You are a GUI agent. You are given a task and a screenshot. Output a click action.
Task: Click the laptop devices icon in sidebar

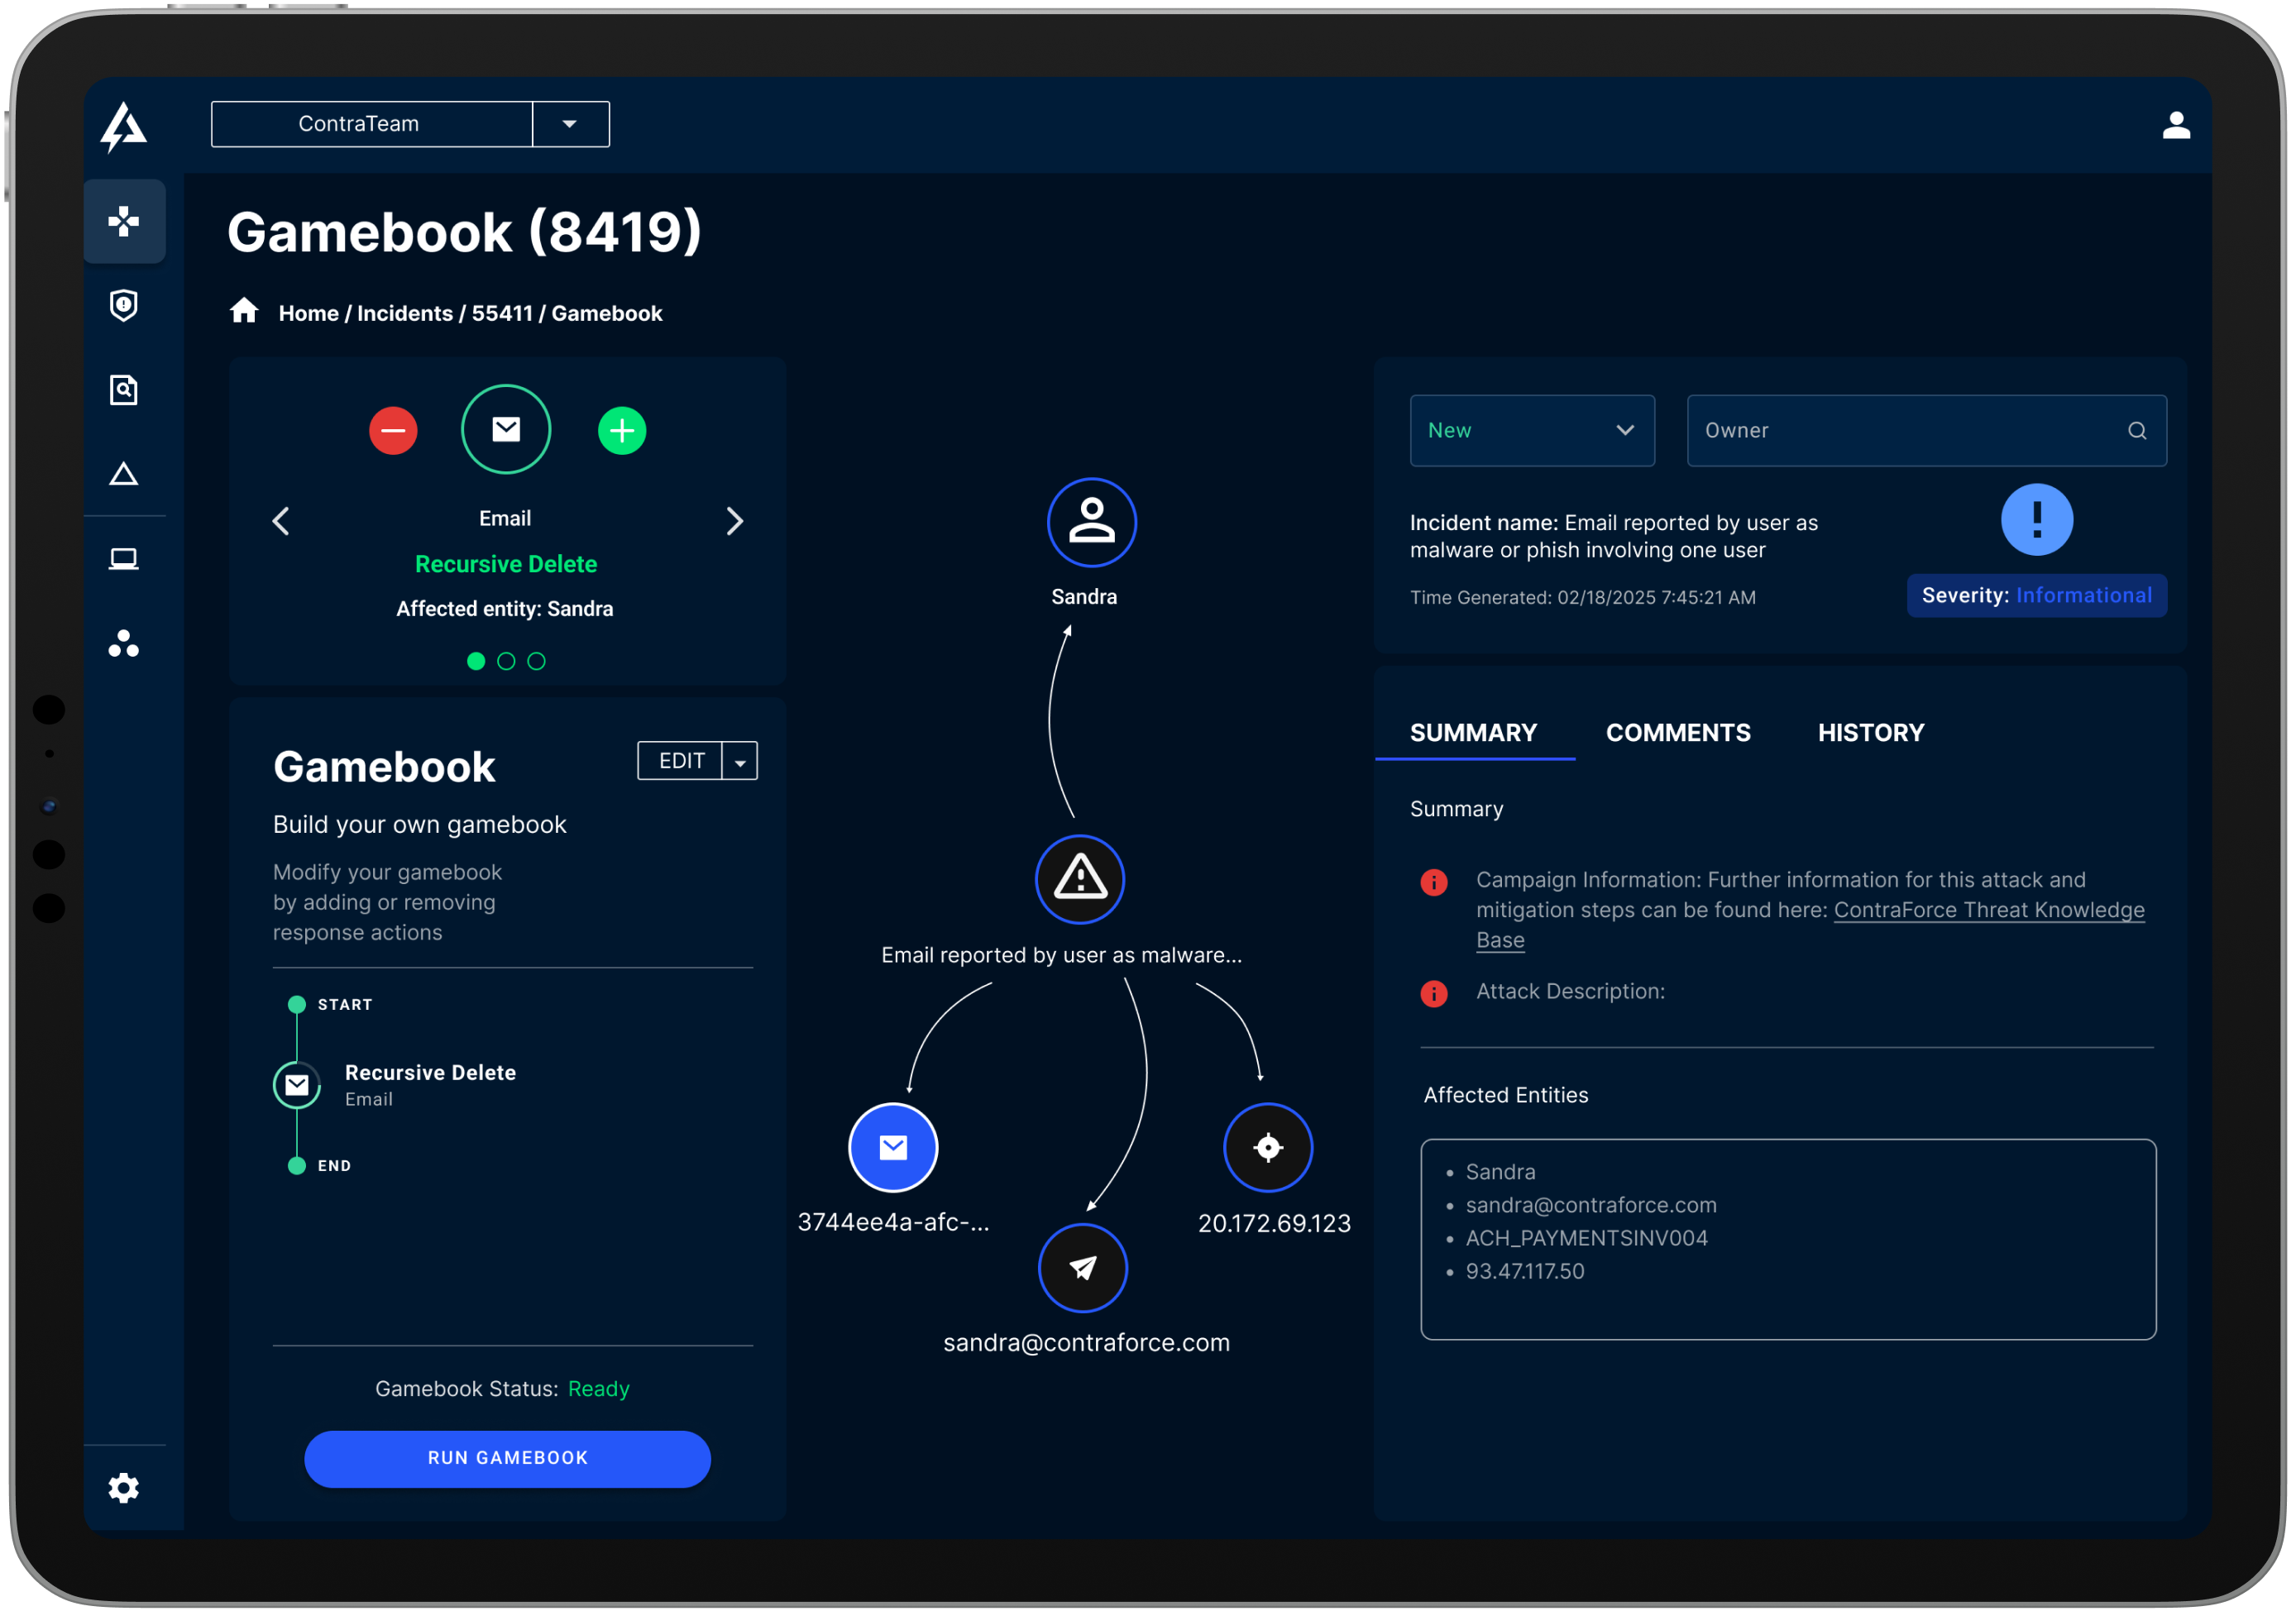(124, 559)
